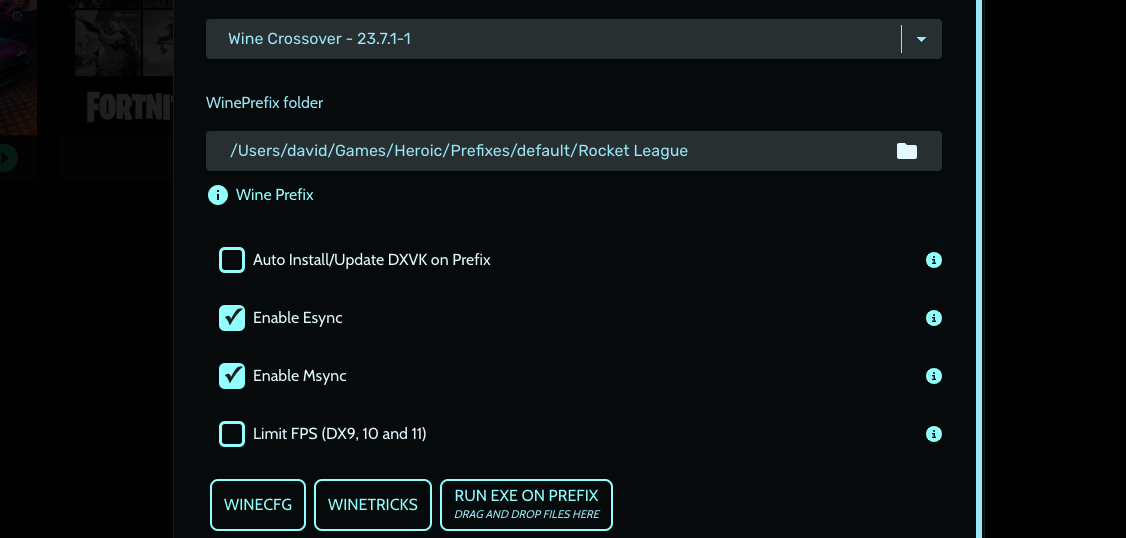
Task: Open the WINECFG tool
Action: tap(258, 505)
